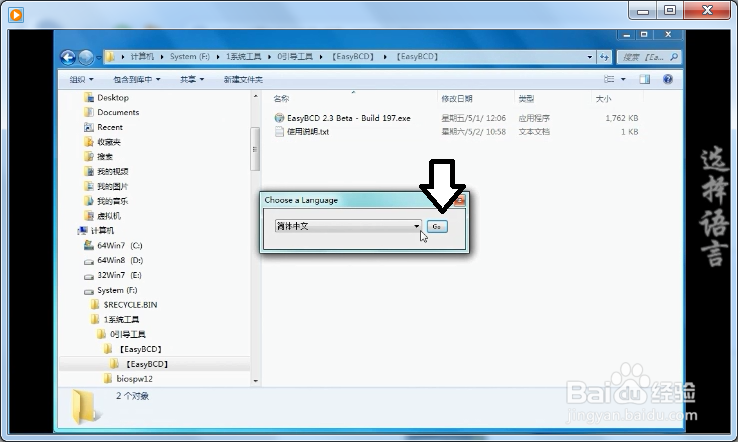Select 0引导工具 folder in tree
This screenshot has width=738, height=442.
point(128,335)
